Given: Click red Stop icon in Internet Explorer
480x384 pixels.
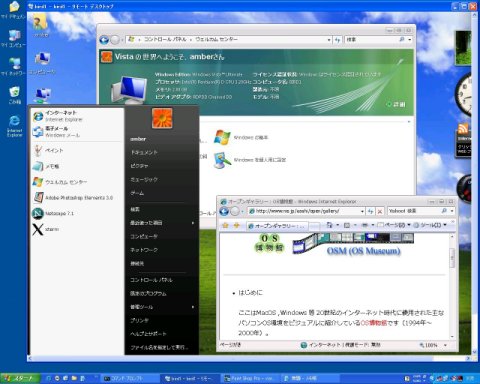Looking at the screenshot, I should (380, 211).
